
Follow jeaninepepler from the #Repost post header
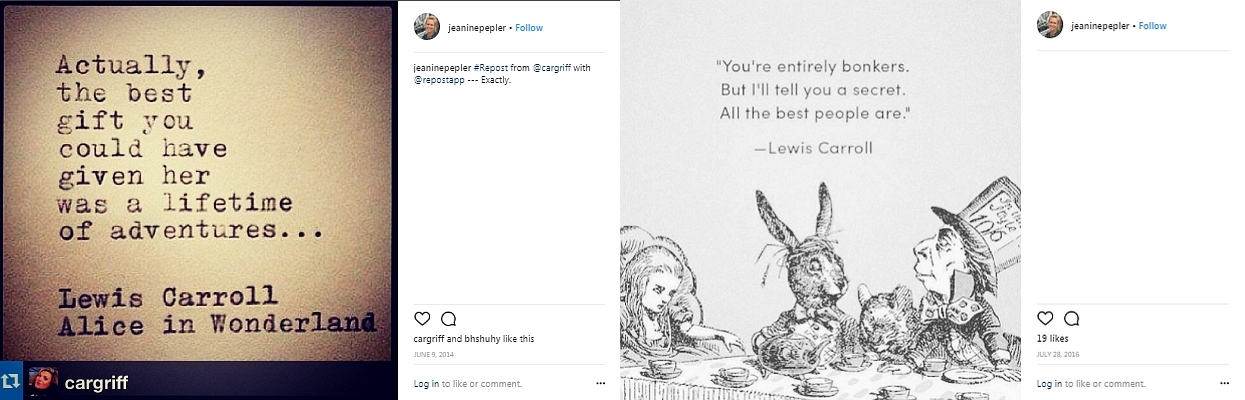[x=529, y=27]
